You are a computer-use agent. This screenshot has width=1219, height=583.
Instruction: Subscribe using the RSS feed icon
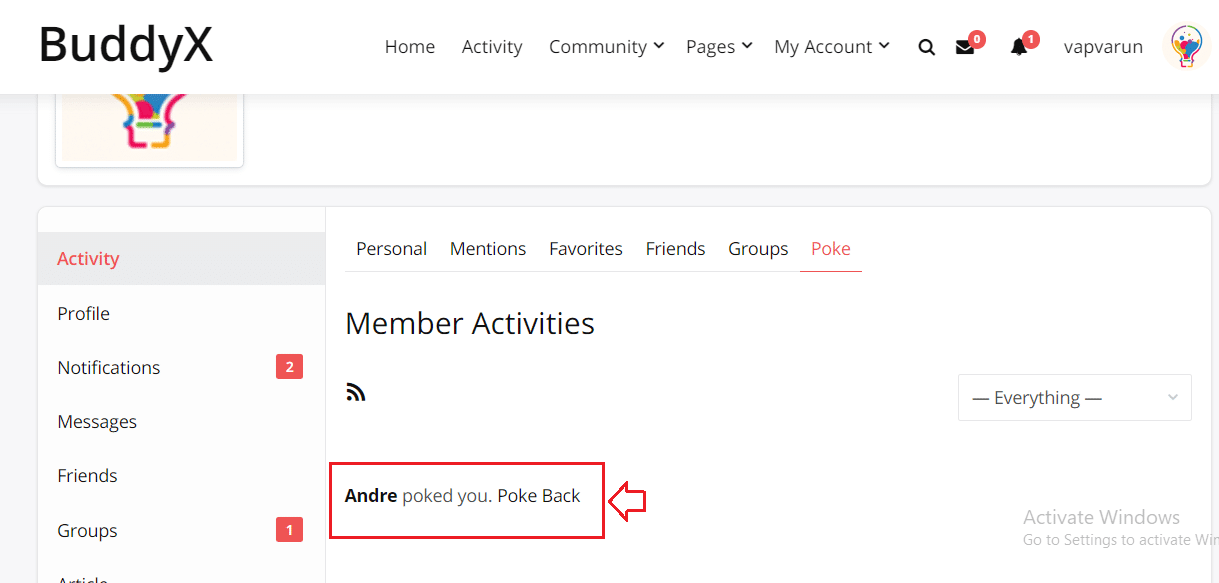356,391
